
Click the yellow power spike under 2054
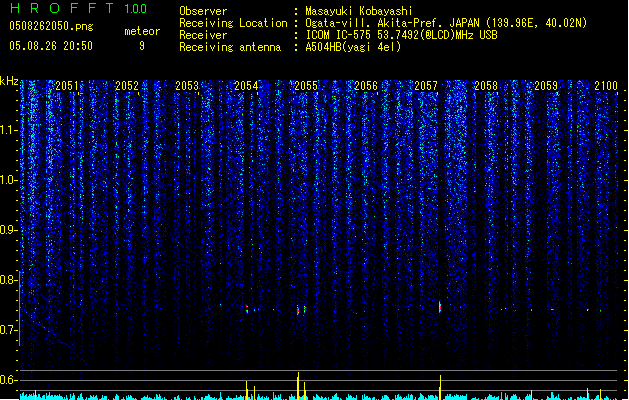tap(247, 390)
